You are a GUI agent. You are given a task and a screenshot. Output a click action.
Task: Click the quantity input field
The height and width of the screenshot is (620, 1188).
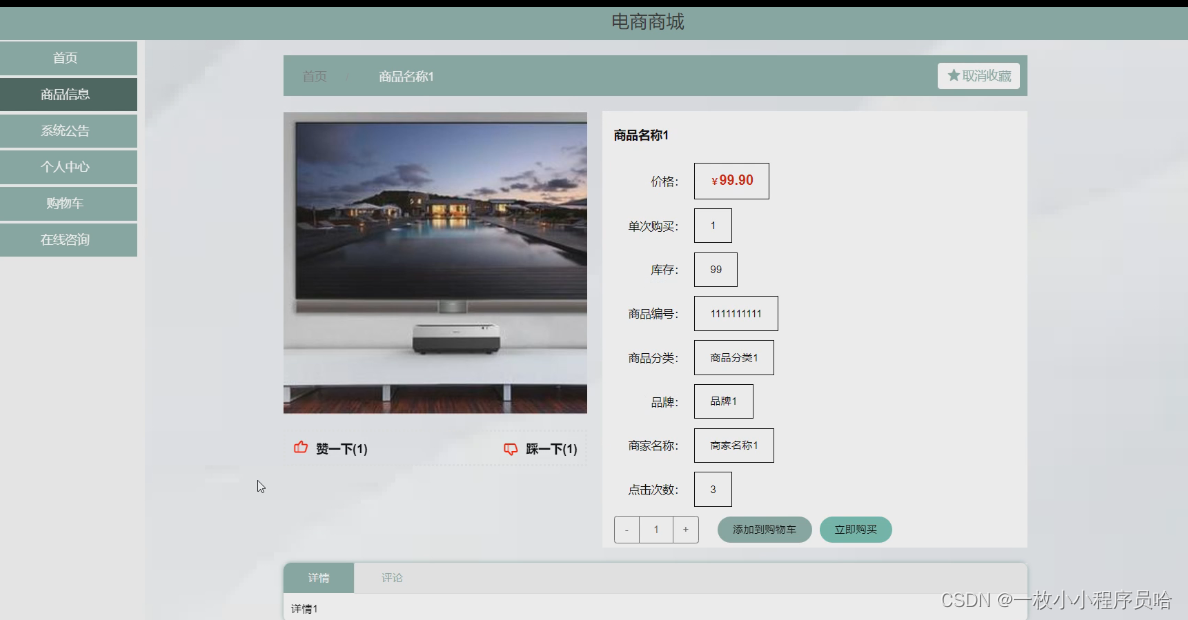[x=656, y=530]
